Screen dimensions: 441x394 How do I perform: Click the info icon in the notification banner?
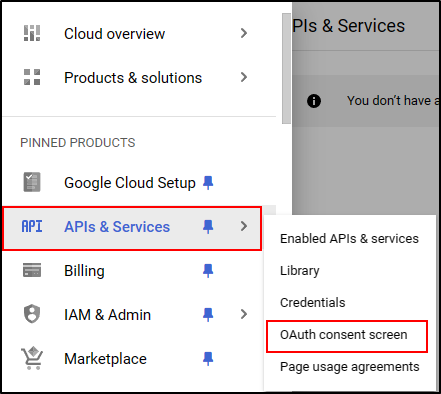coord(314,101)
